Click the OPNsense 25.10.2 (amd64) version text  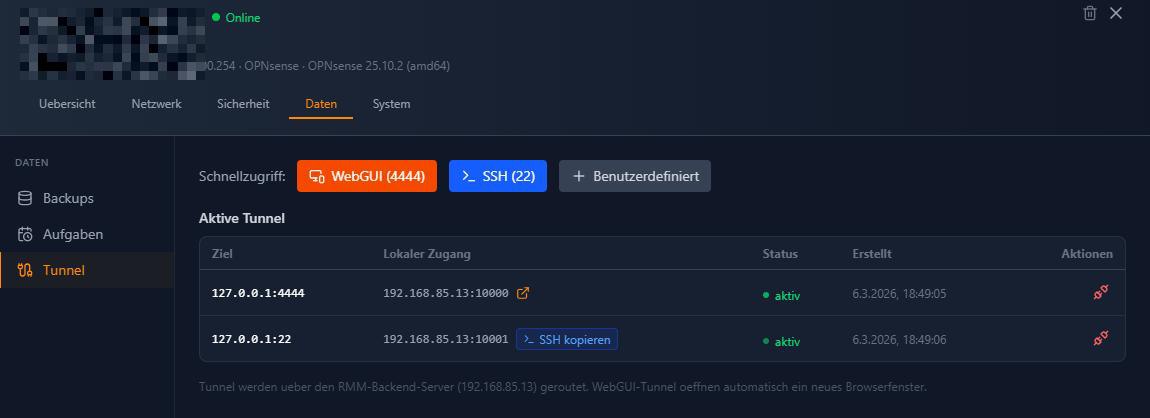(378, 66)
